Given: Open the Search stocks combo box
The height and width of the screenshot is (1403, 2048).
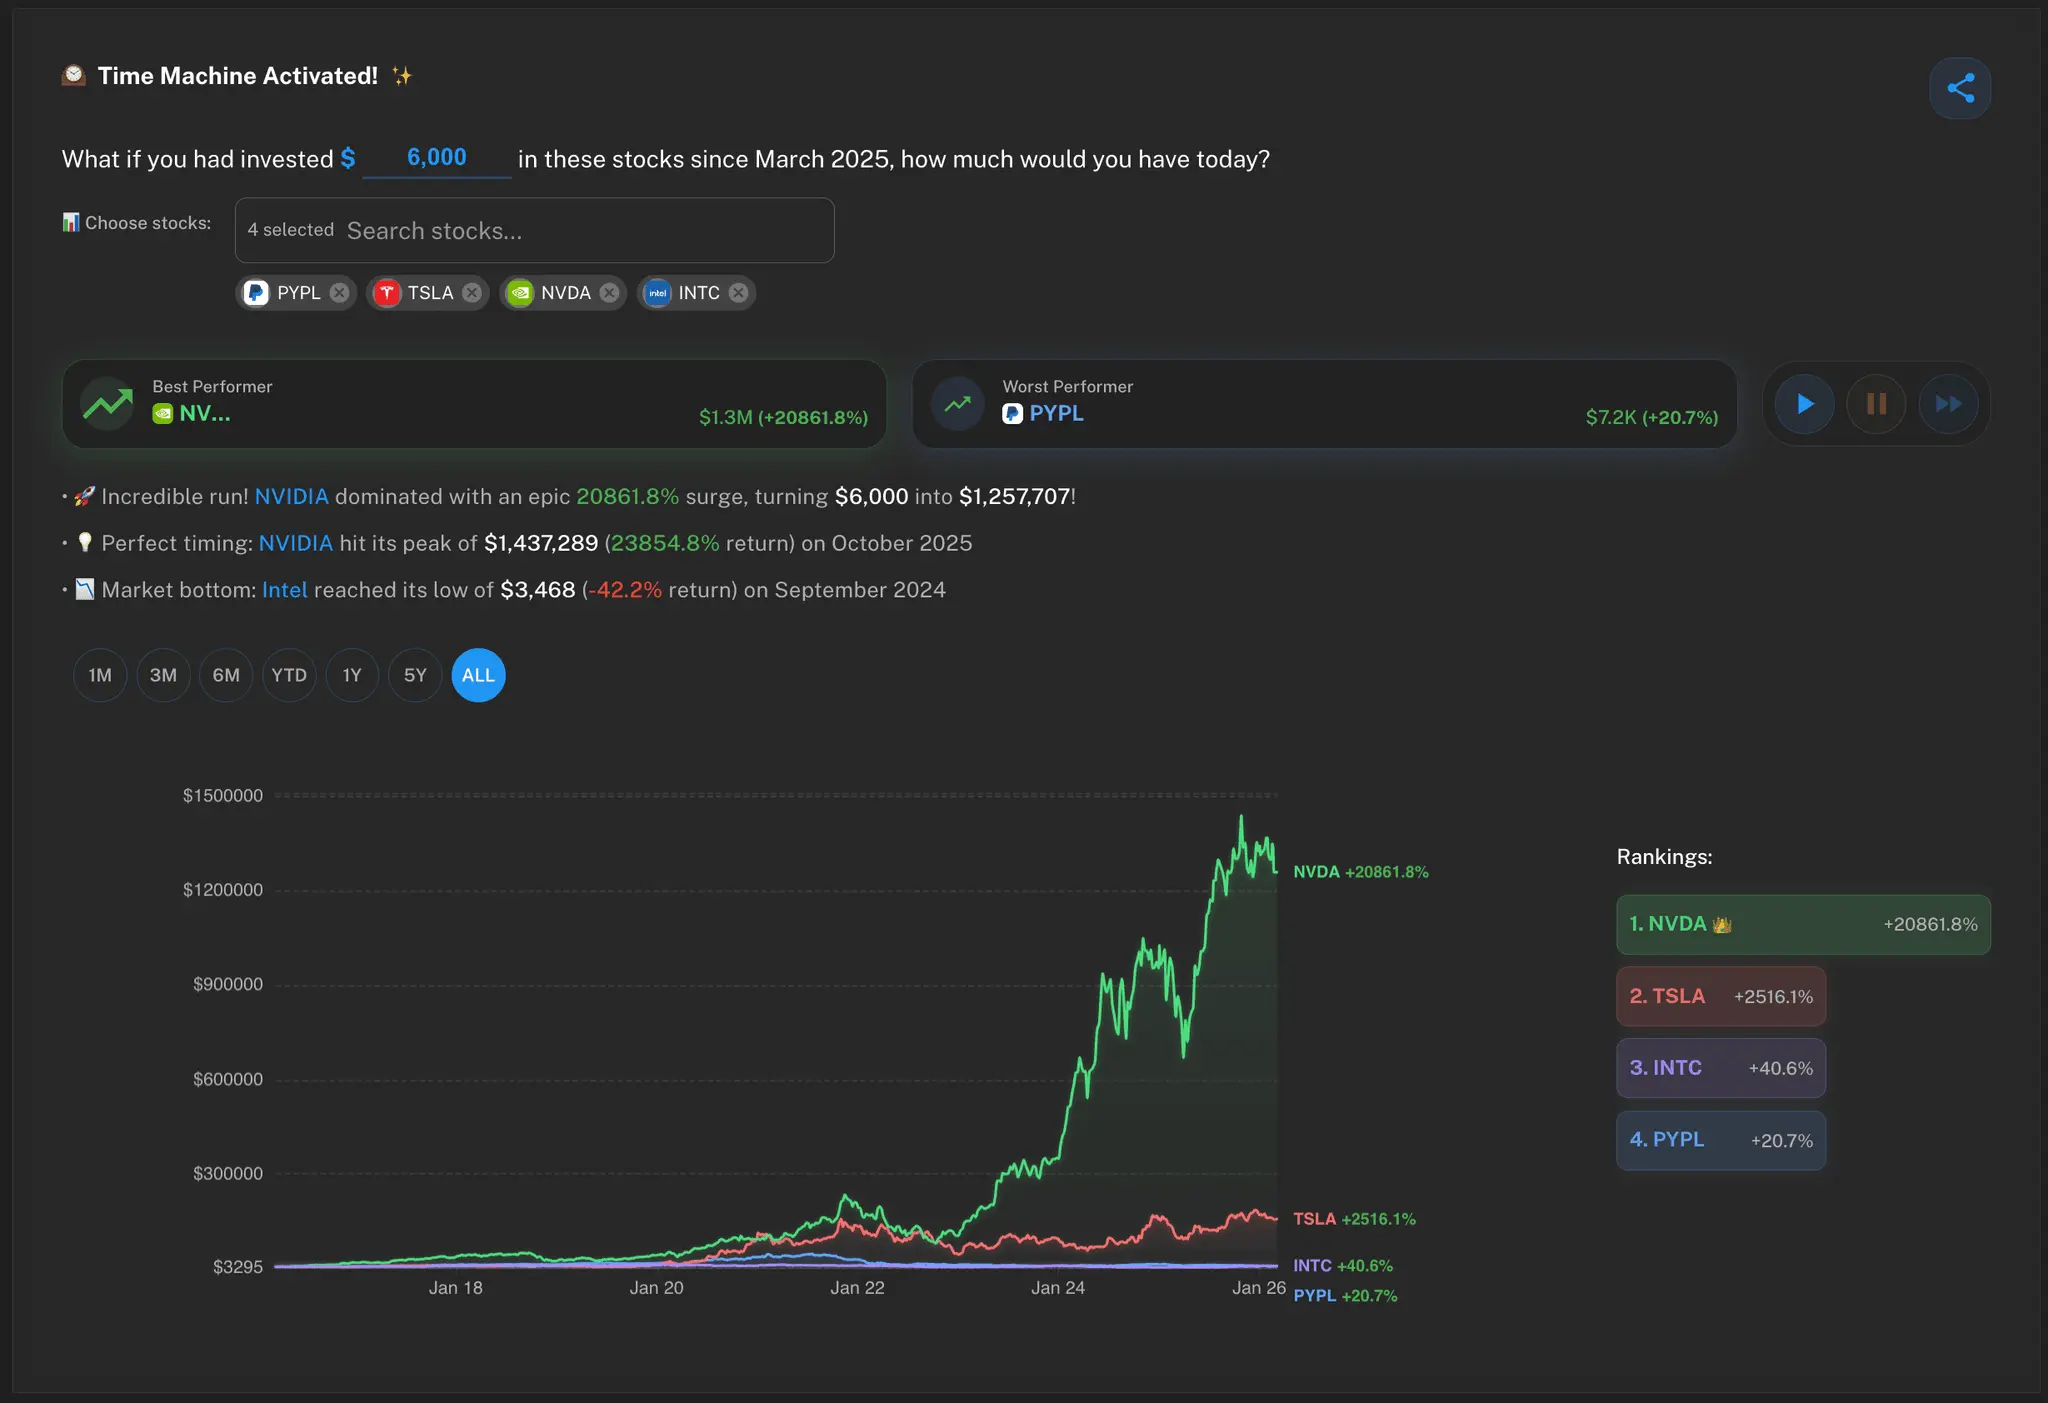Looking at the screenshot, I should point(535,230).
